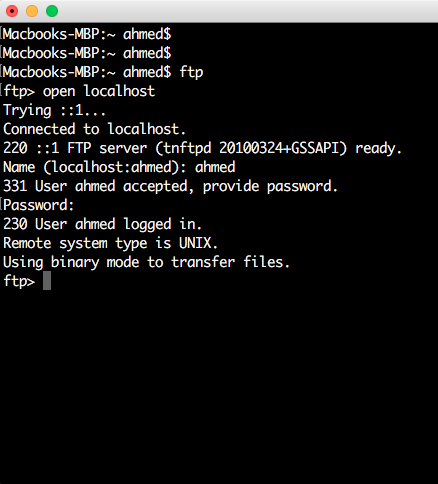Close the terminal window with red button

12,11
